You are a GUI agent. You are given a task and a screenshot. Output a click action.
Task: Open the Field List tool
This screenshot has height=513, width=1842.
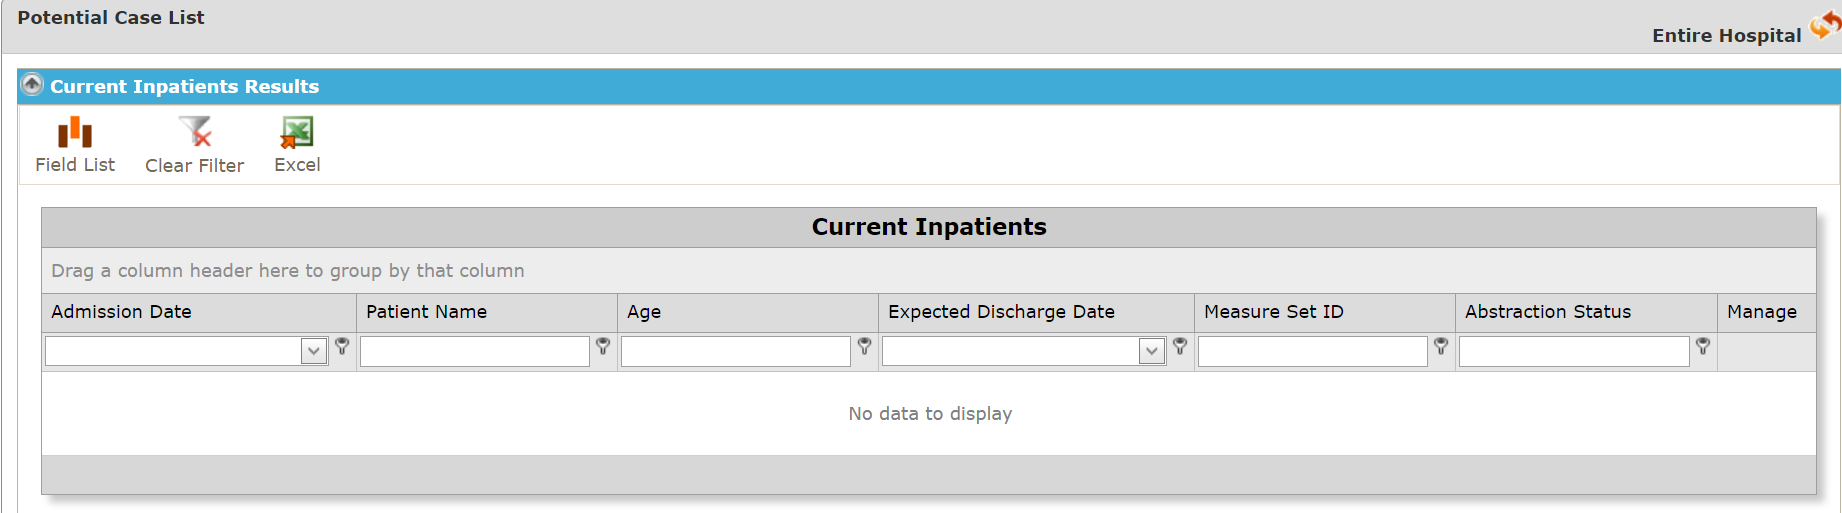click(75, 132)
